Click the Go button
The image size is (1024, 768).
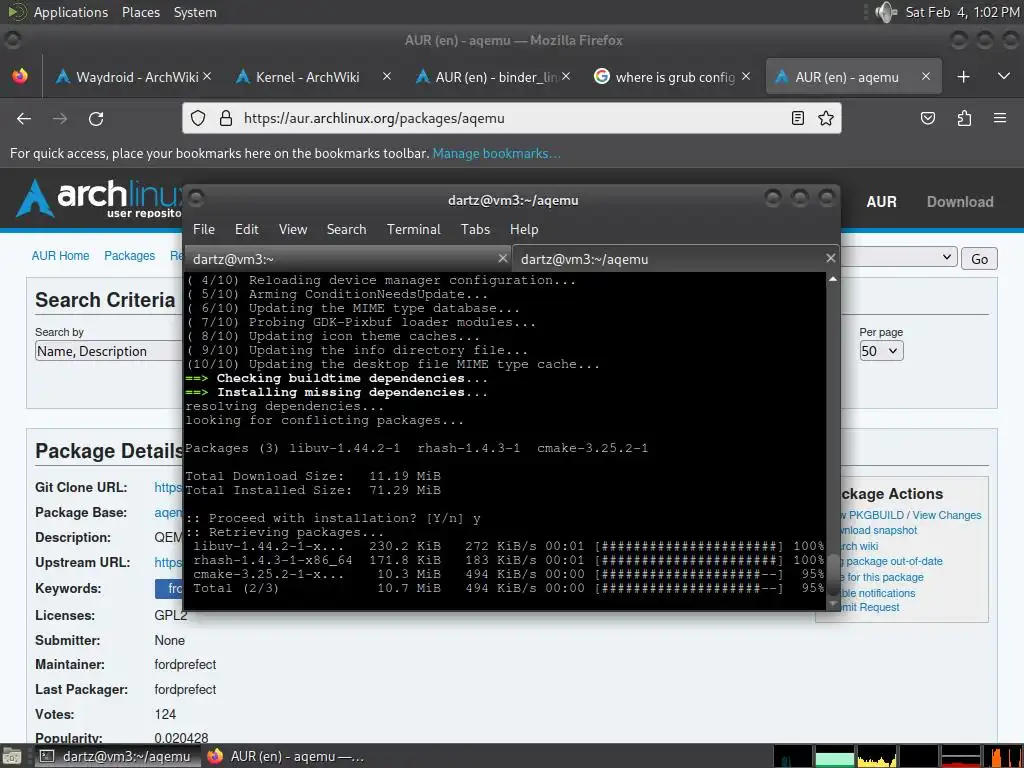coord(979,259)
